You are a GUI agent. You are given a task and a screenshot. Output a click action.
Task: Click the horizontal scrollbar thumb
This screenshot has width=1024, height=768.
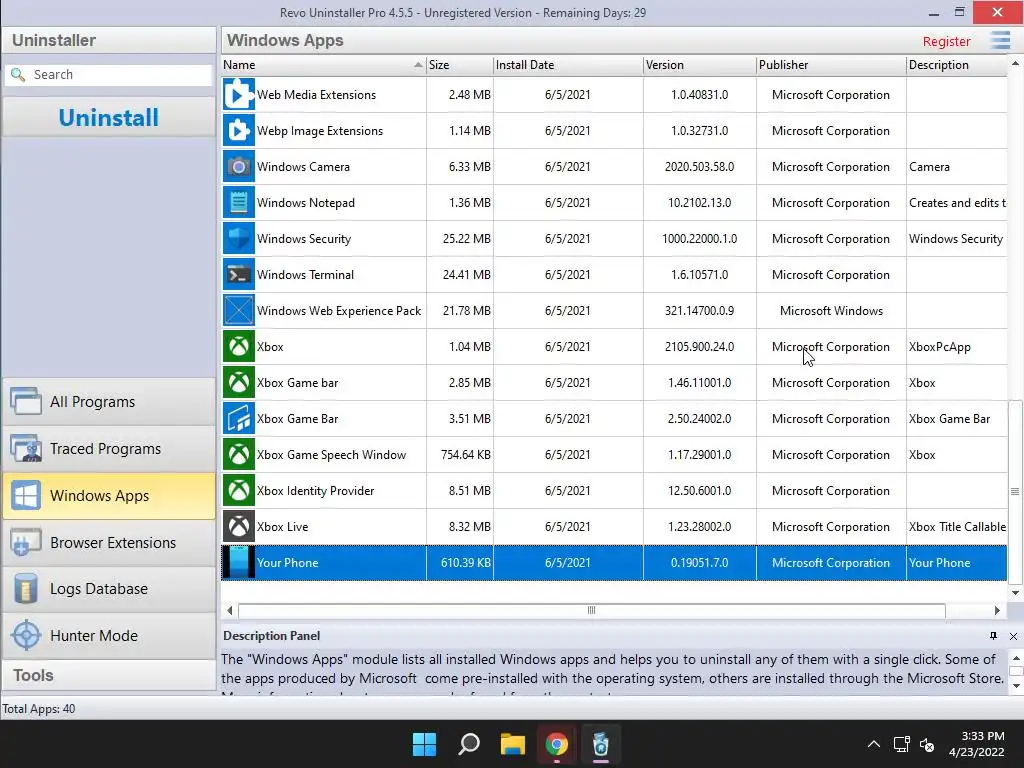click(x=592, y=610)
